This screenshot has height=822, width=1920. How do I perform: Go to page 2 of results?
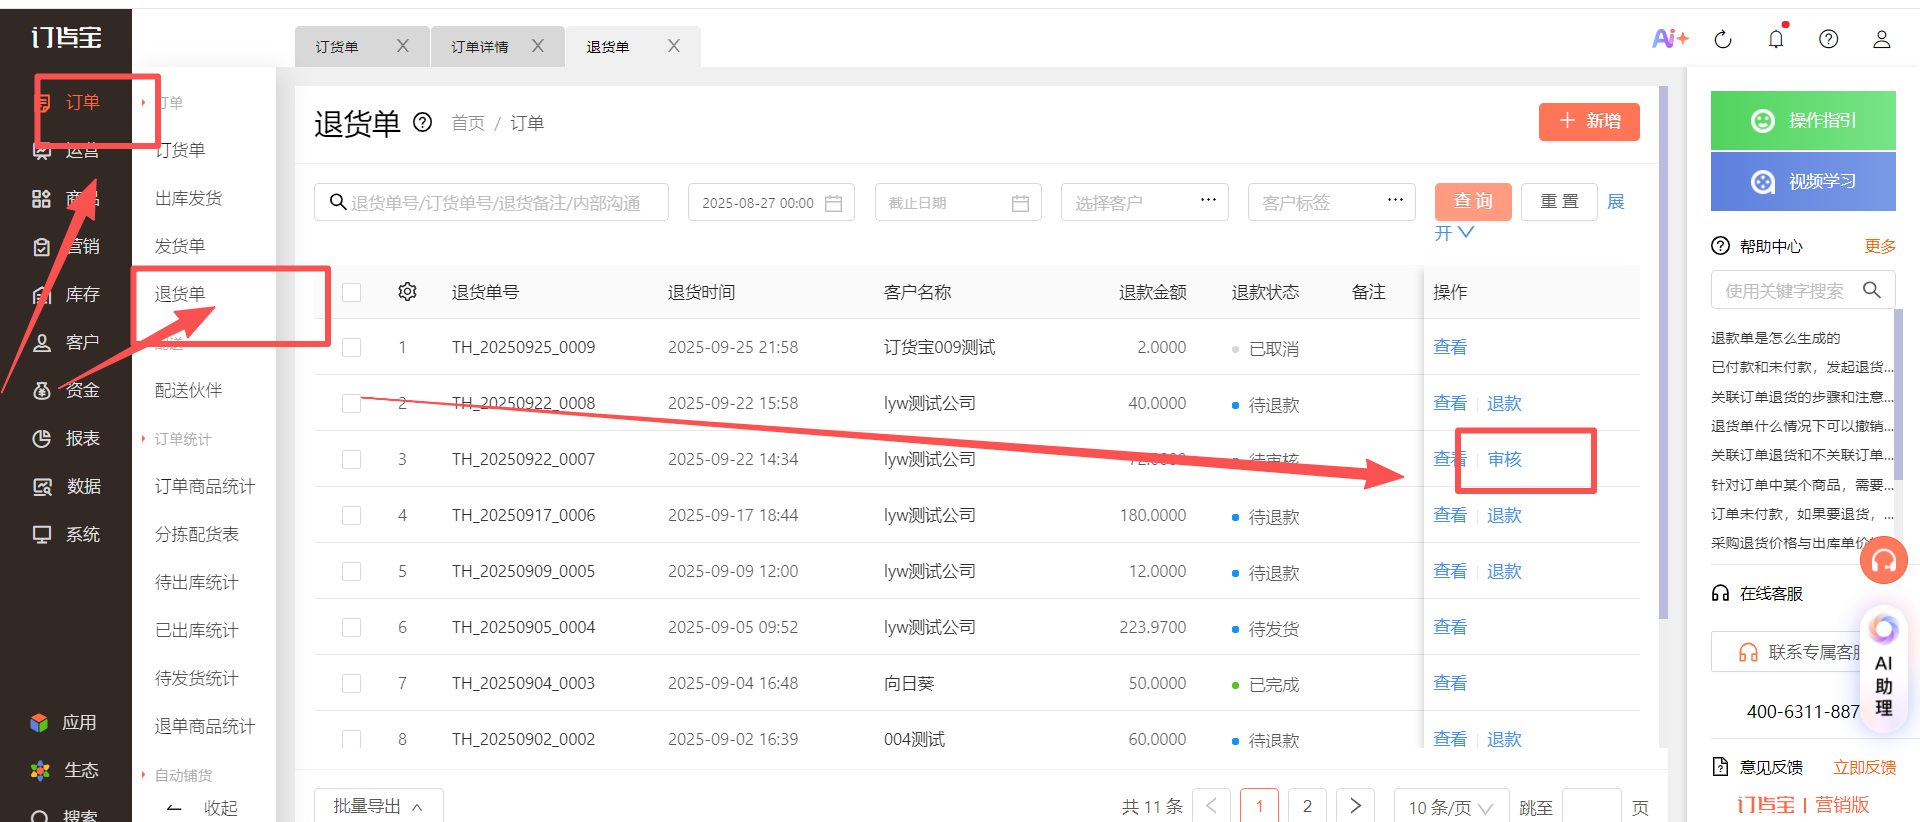coord(1307,806)
